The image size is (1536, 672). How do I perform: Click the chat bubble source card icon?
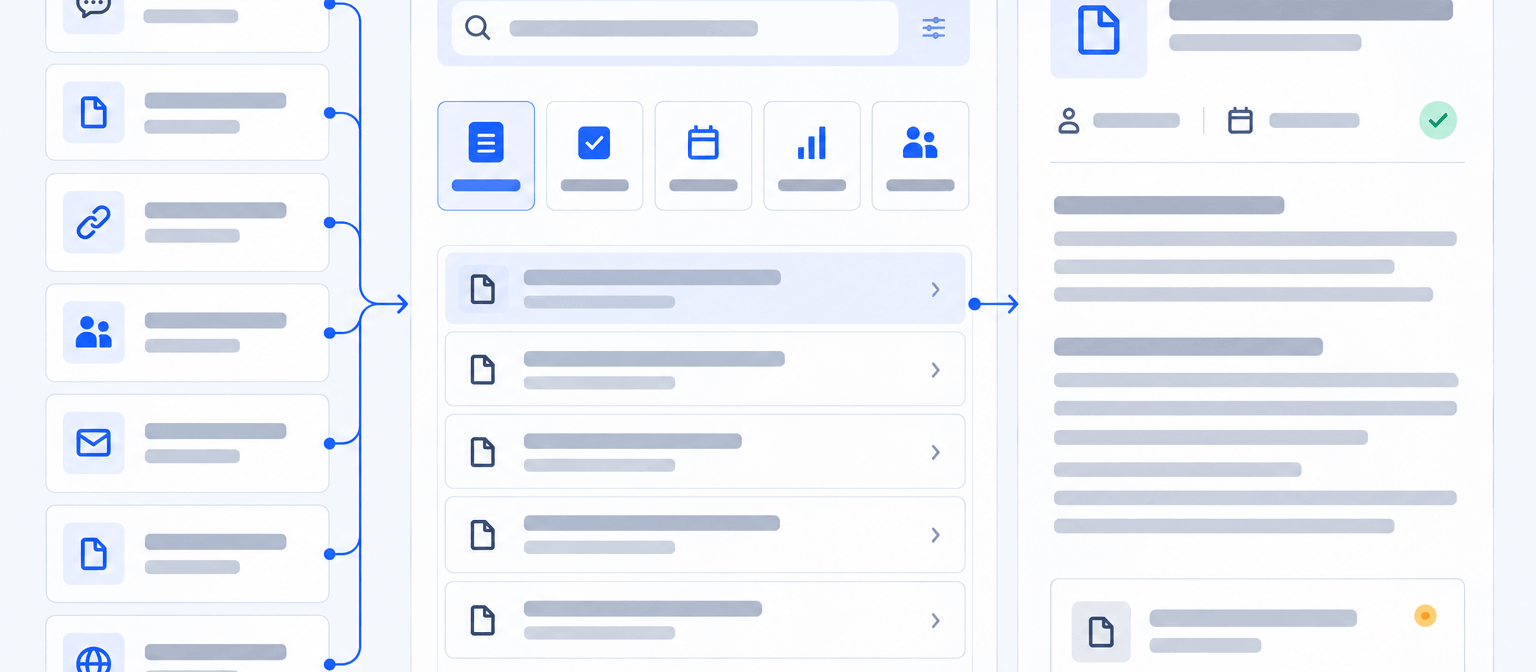coord(94,10)
